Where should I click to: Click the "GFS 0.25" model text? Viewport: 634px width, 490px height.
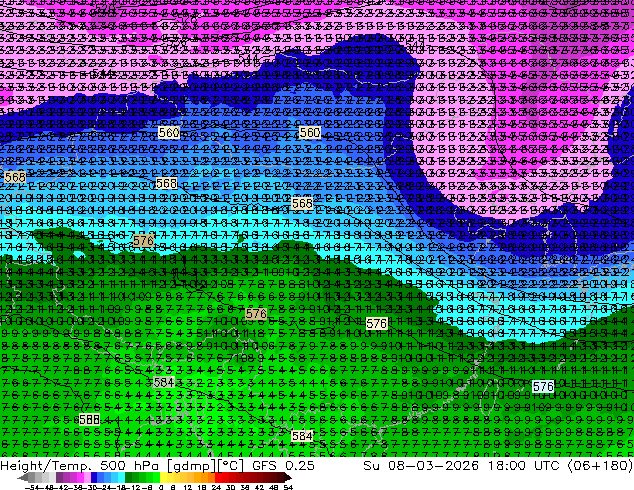(x=283, y=466)
